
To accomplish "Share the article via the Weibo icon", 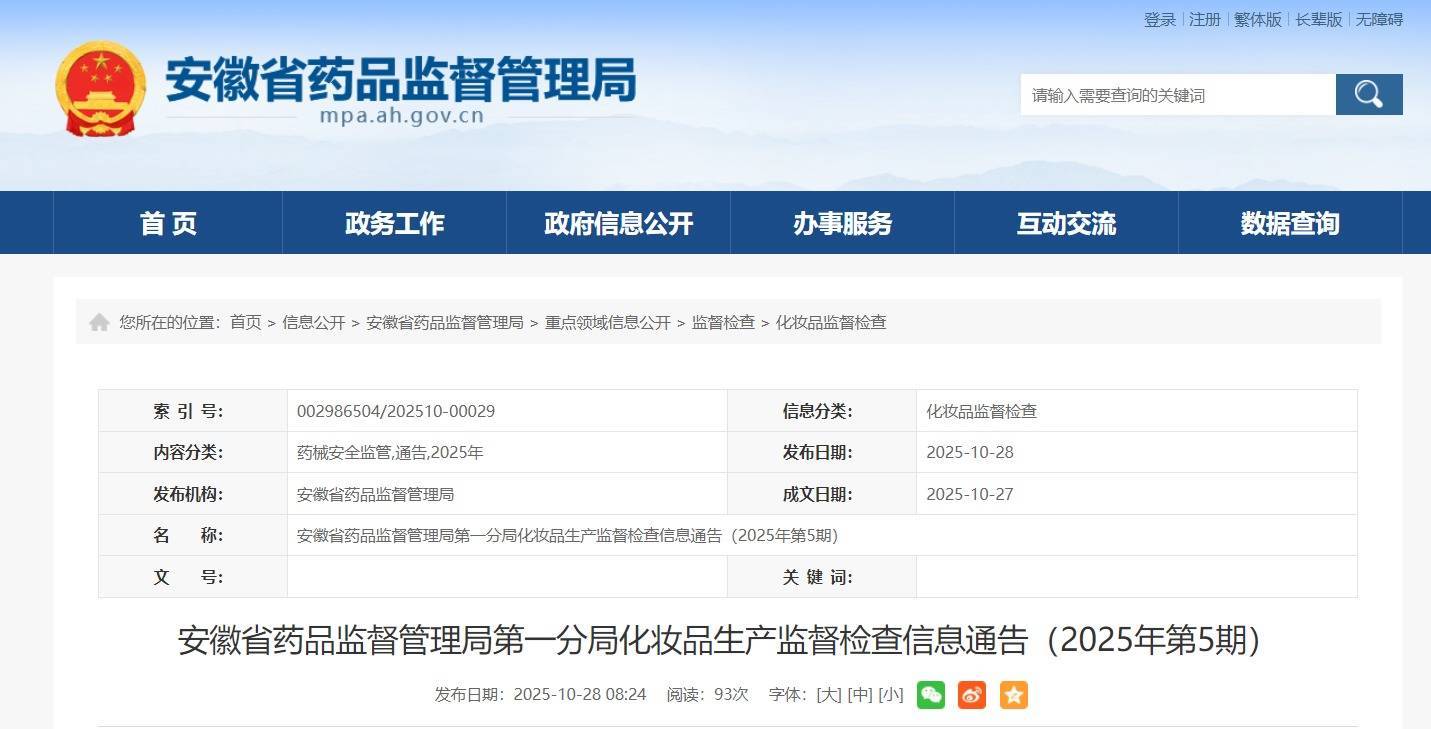I will point(972,694).
